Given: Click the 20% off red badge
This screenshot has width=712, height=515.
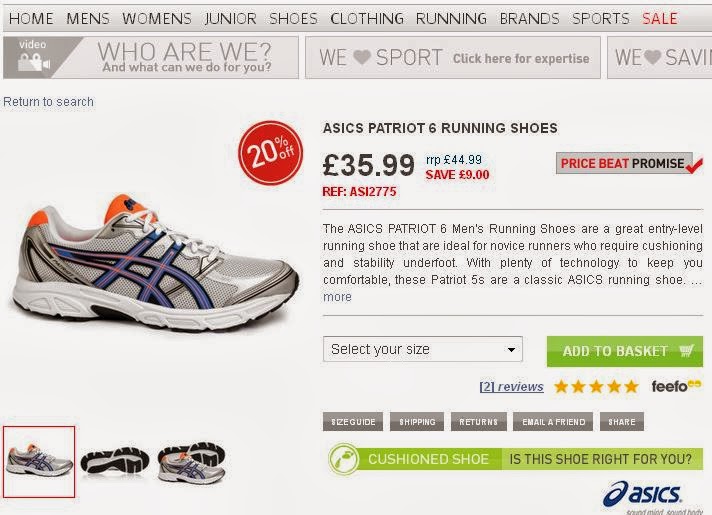Looking at the screenshot, I should [270, 155].
